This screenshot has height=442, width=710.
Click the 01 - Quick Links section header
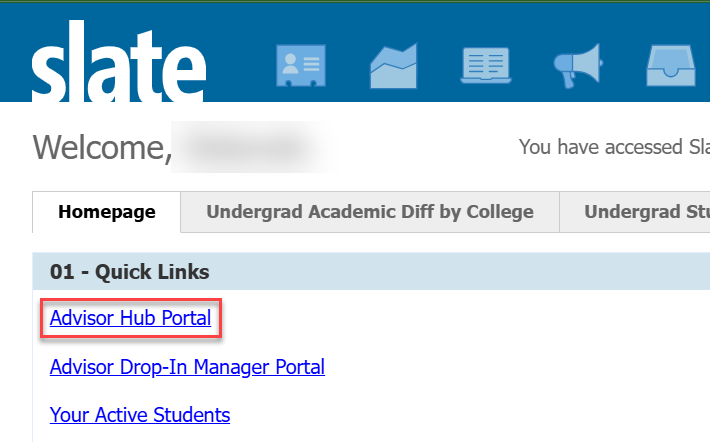130,272
